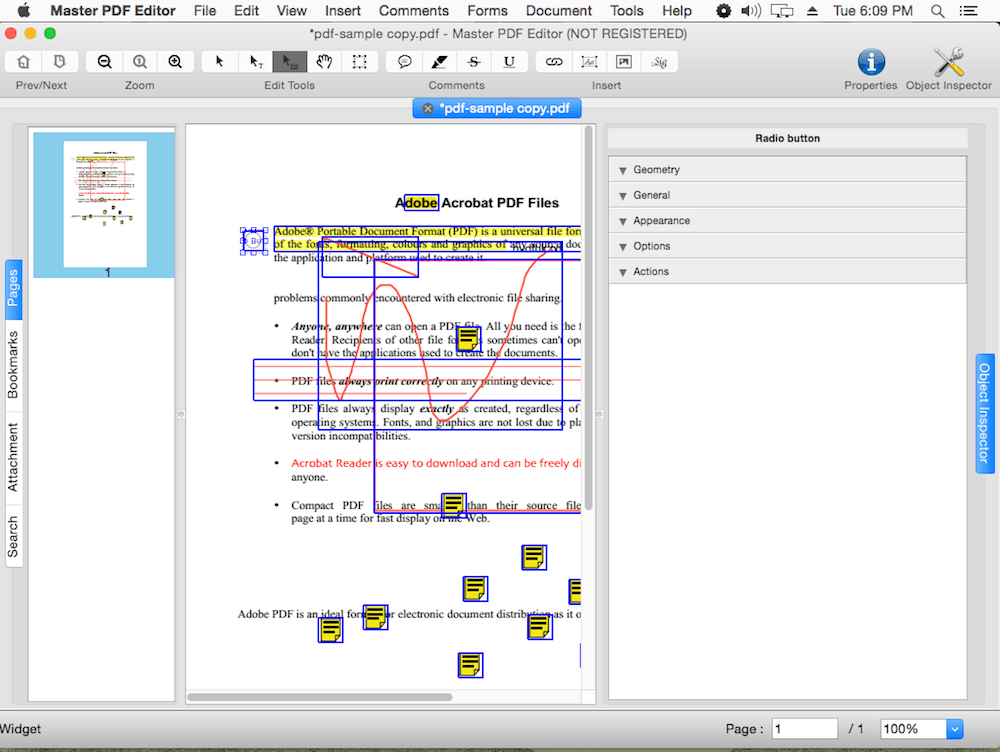The width and height of the screenshot is (1000, 752).
Task: Select page 1 thumbnail
Action: point(105,204)
